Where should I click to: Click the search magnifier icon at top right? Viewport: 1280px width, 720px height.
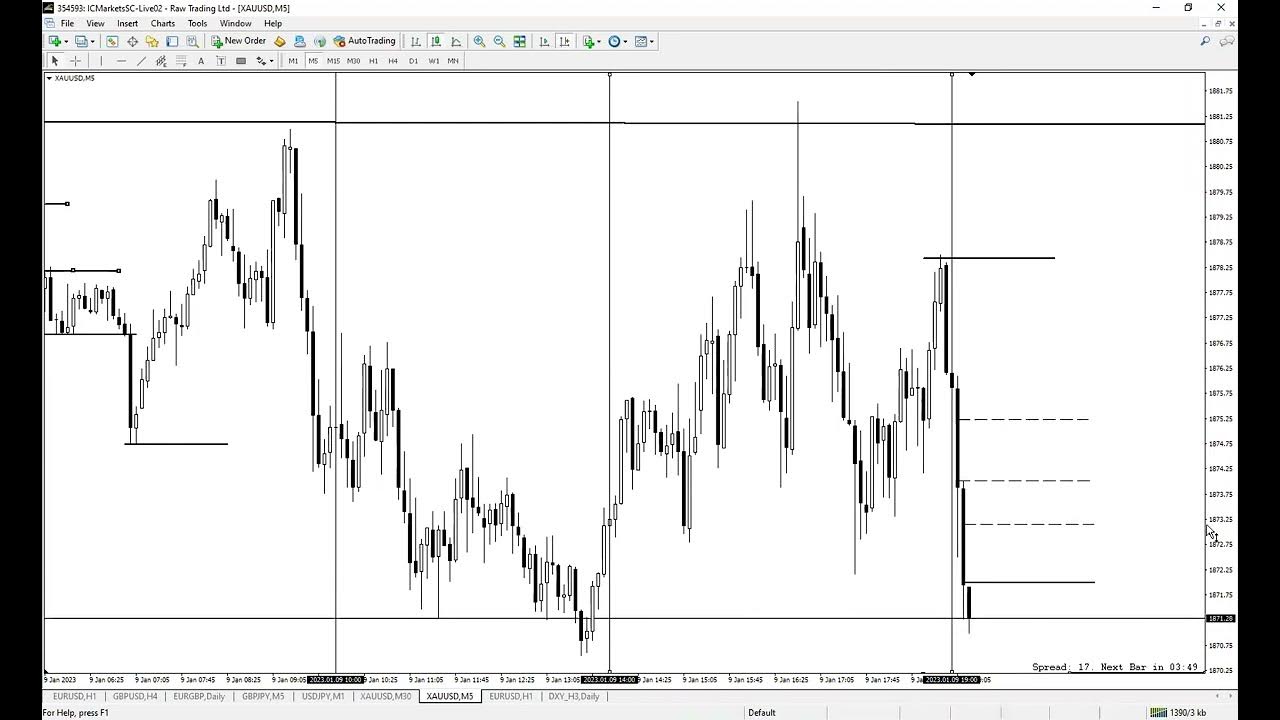[x=1205, y=41]
